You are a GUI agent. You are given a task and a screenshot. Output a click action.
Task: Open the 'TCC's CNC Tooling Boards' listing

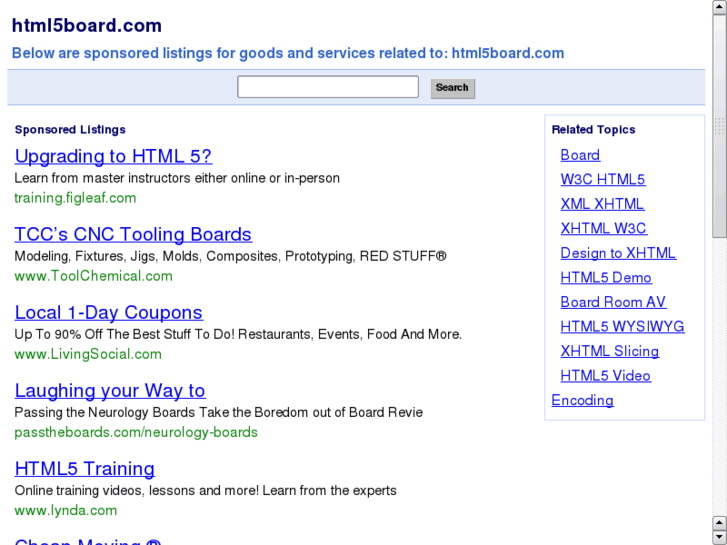133,234
